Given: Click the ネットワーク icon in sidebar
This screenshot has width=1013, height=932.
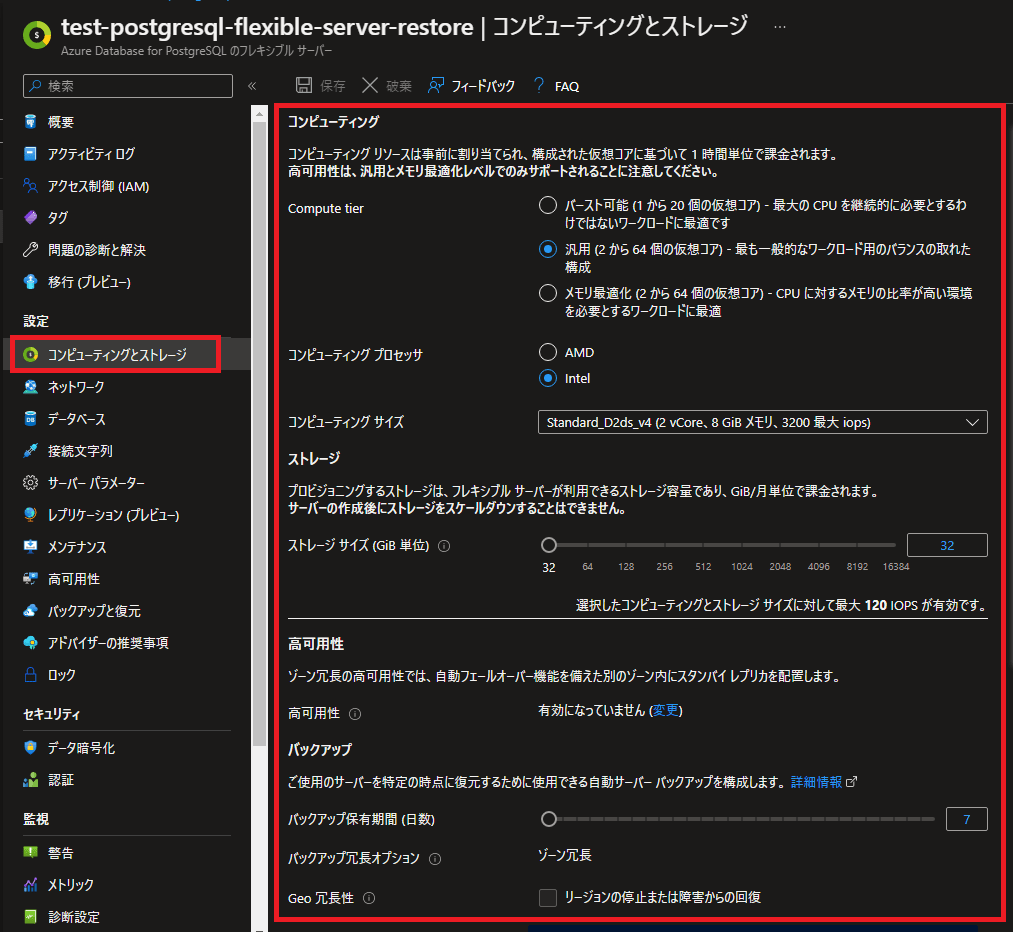Looking at the screenshot, I should coord(30,387).
